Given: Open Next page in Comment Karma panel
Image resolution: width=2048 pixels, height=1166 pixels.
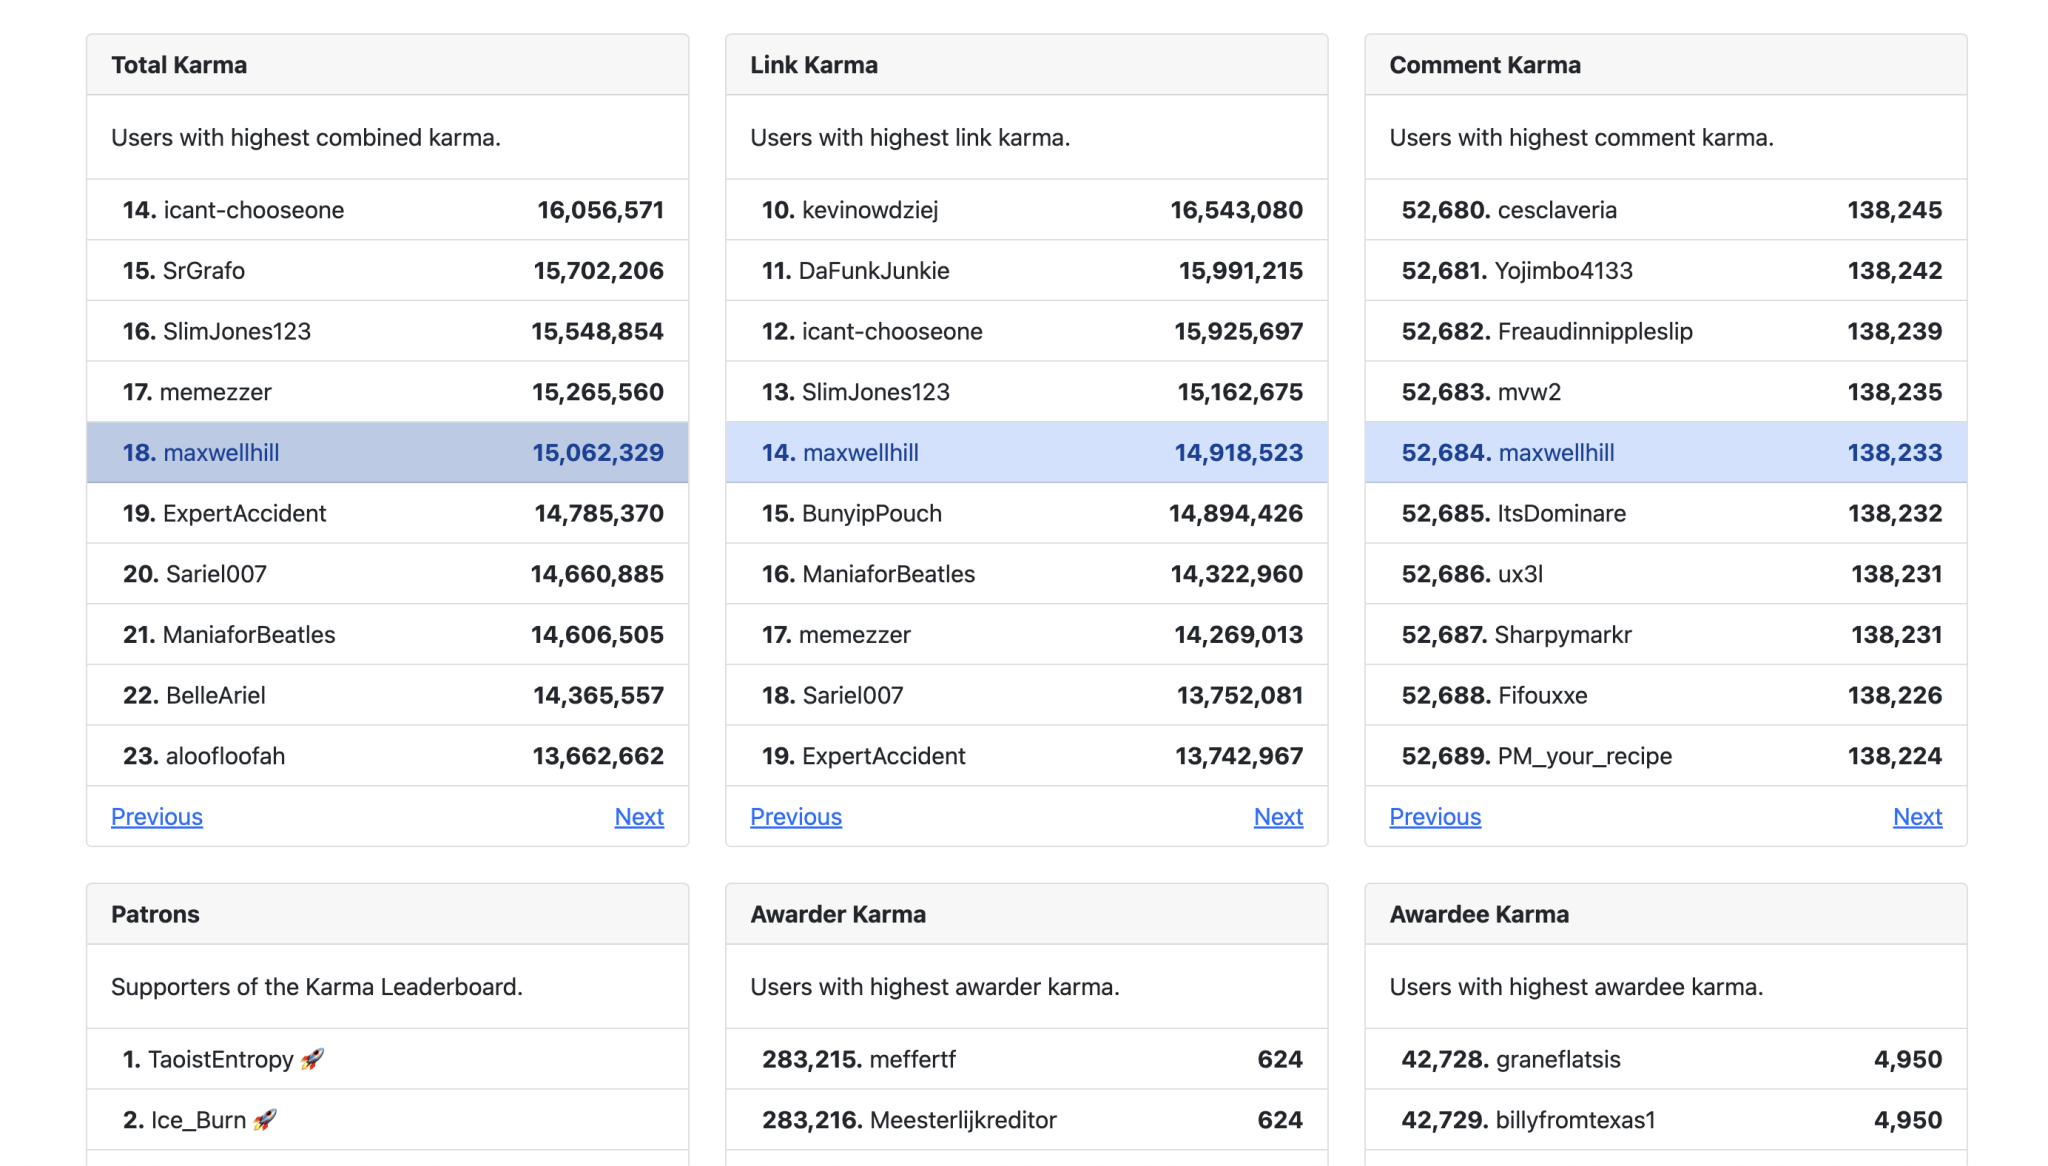Looking at the screenshot, I should click(1916, 817).
